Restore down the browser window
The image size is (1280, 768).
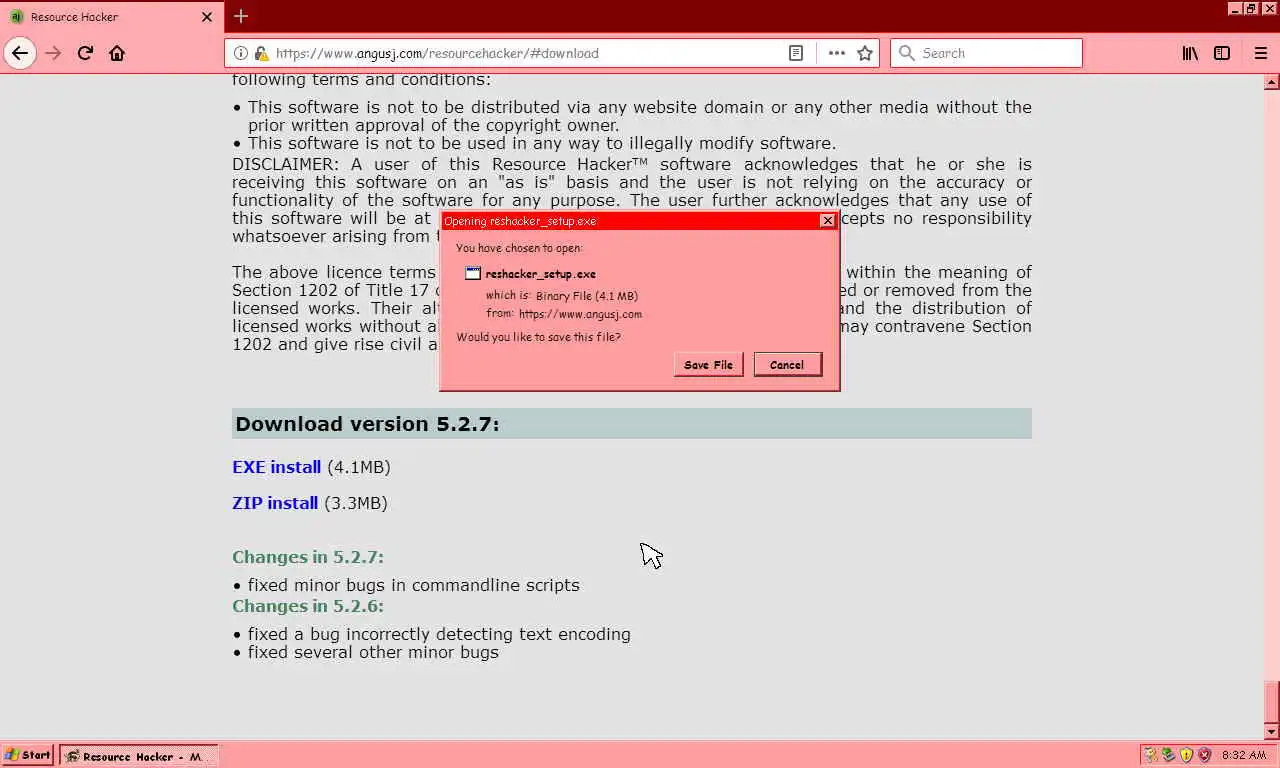point(1250,8)
